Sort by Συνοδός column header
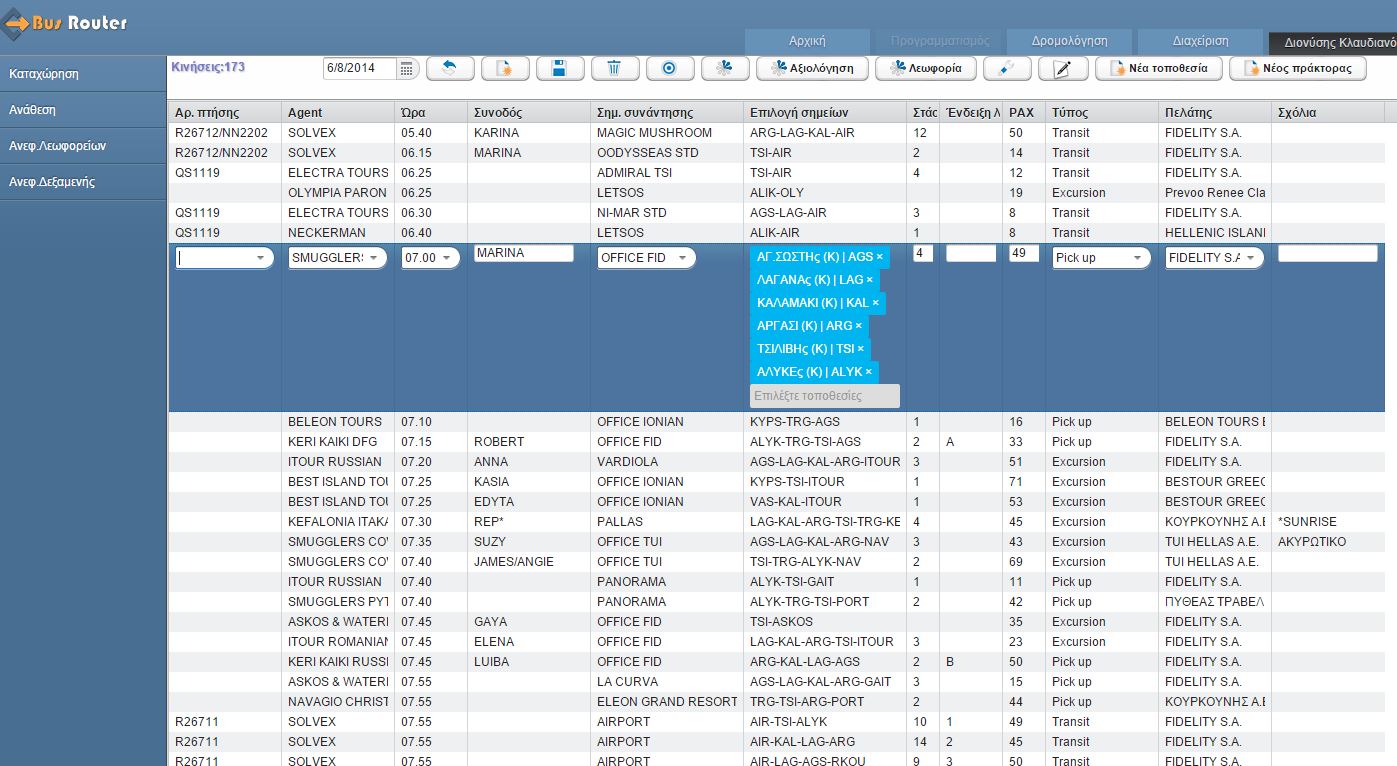This screenshot has width=1397, height=766. 529,112
